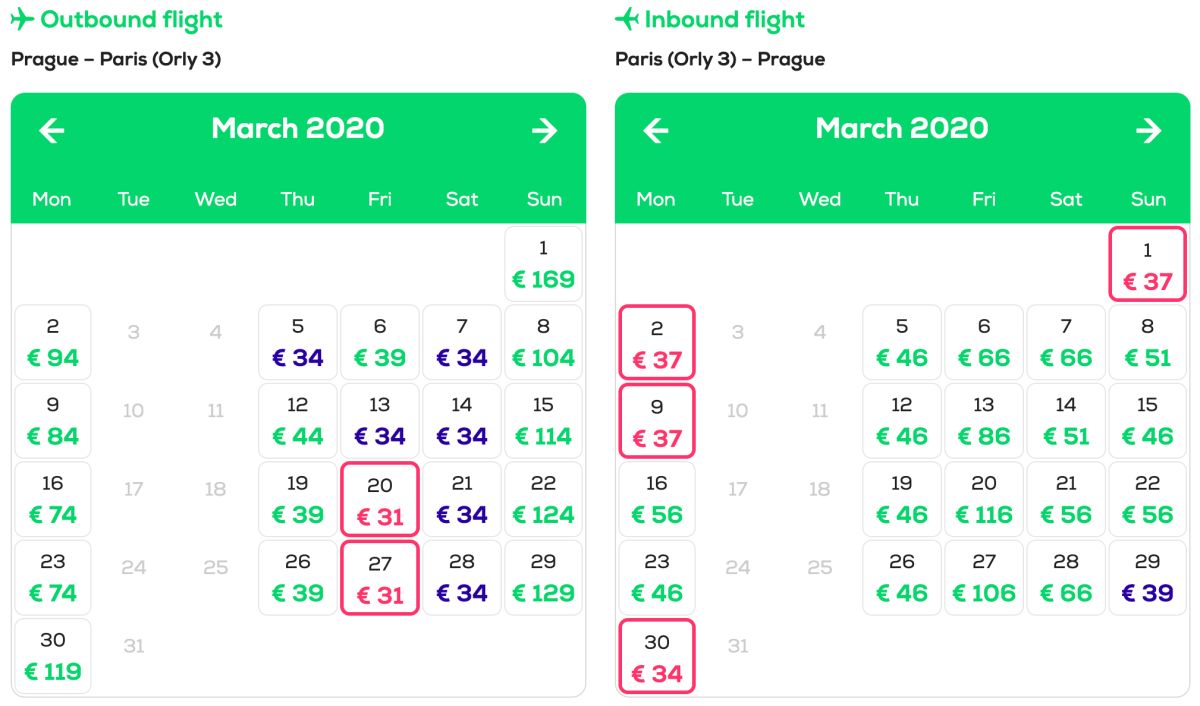Choose inbound March 13 for €86
Viewport: 1200px width, 706px height.
pyautogui.click(x=984, y=421)
